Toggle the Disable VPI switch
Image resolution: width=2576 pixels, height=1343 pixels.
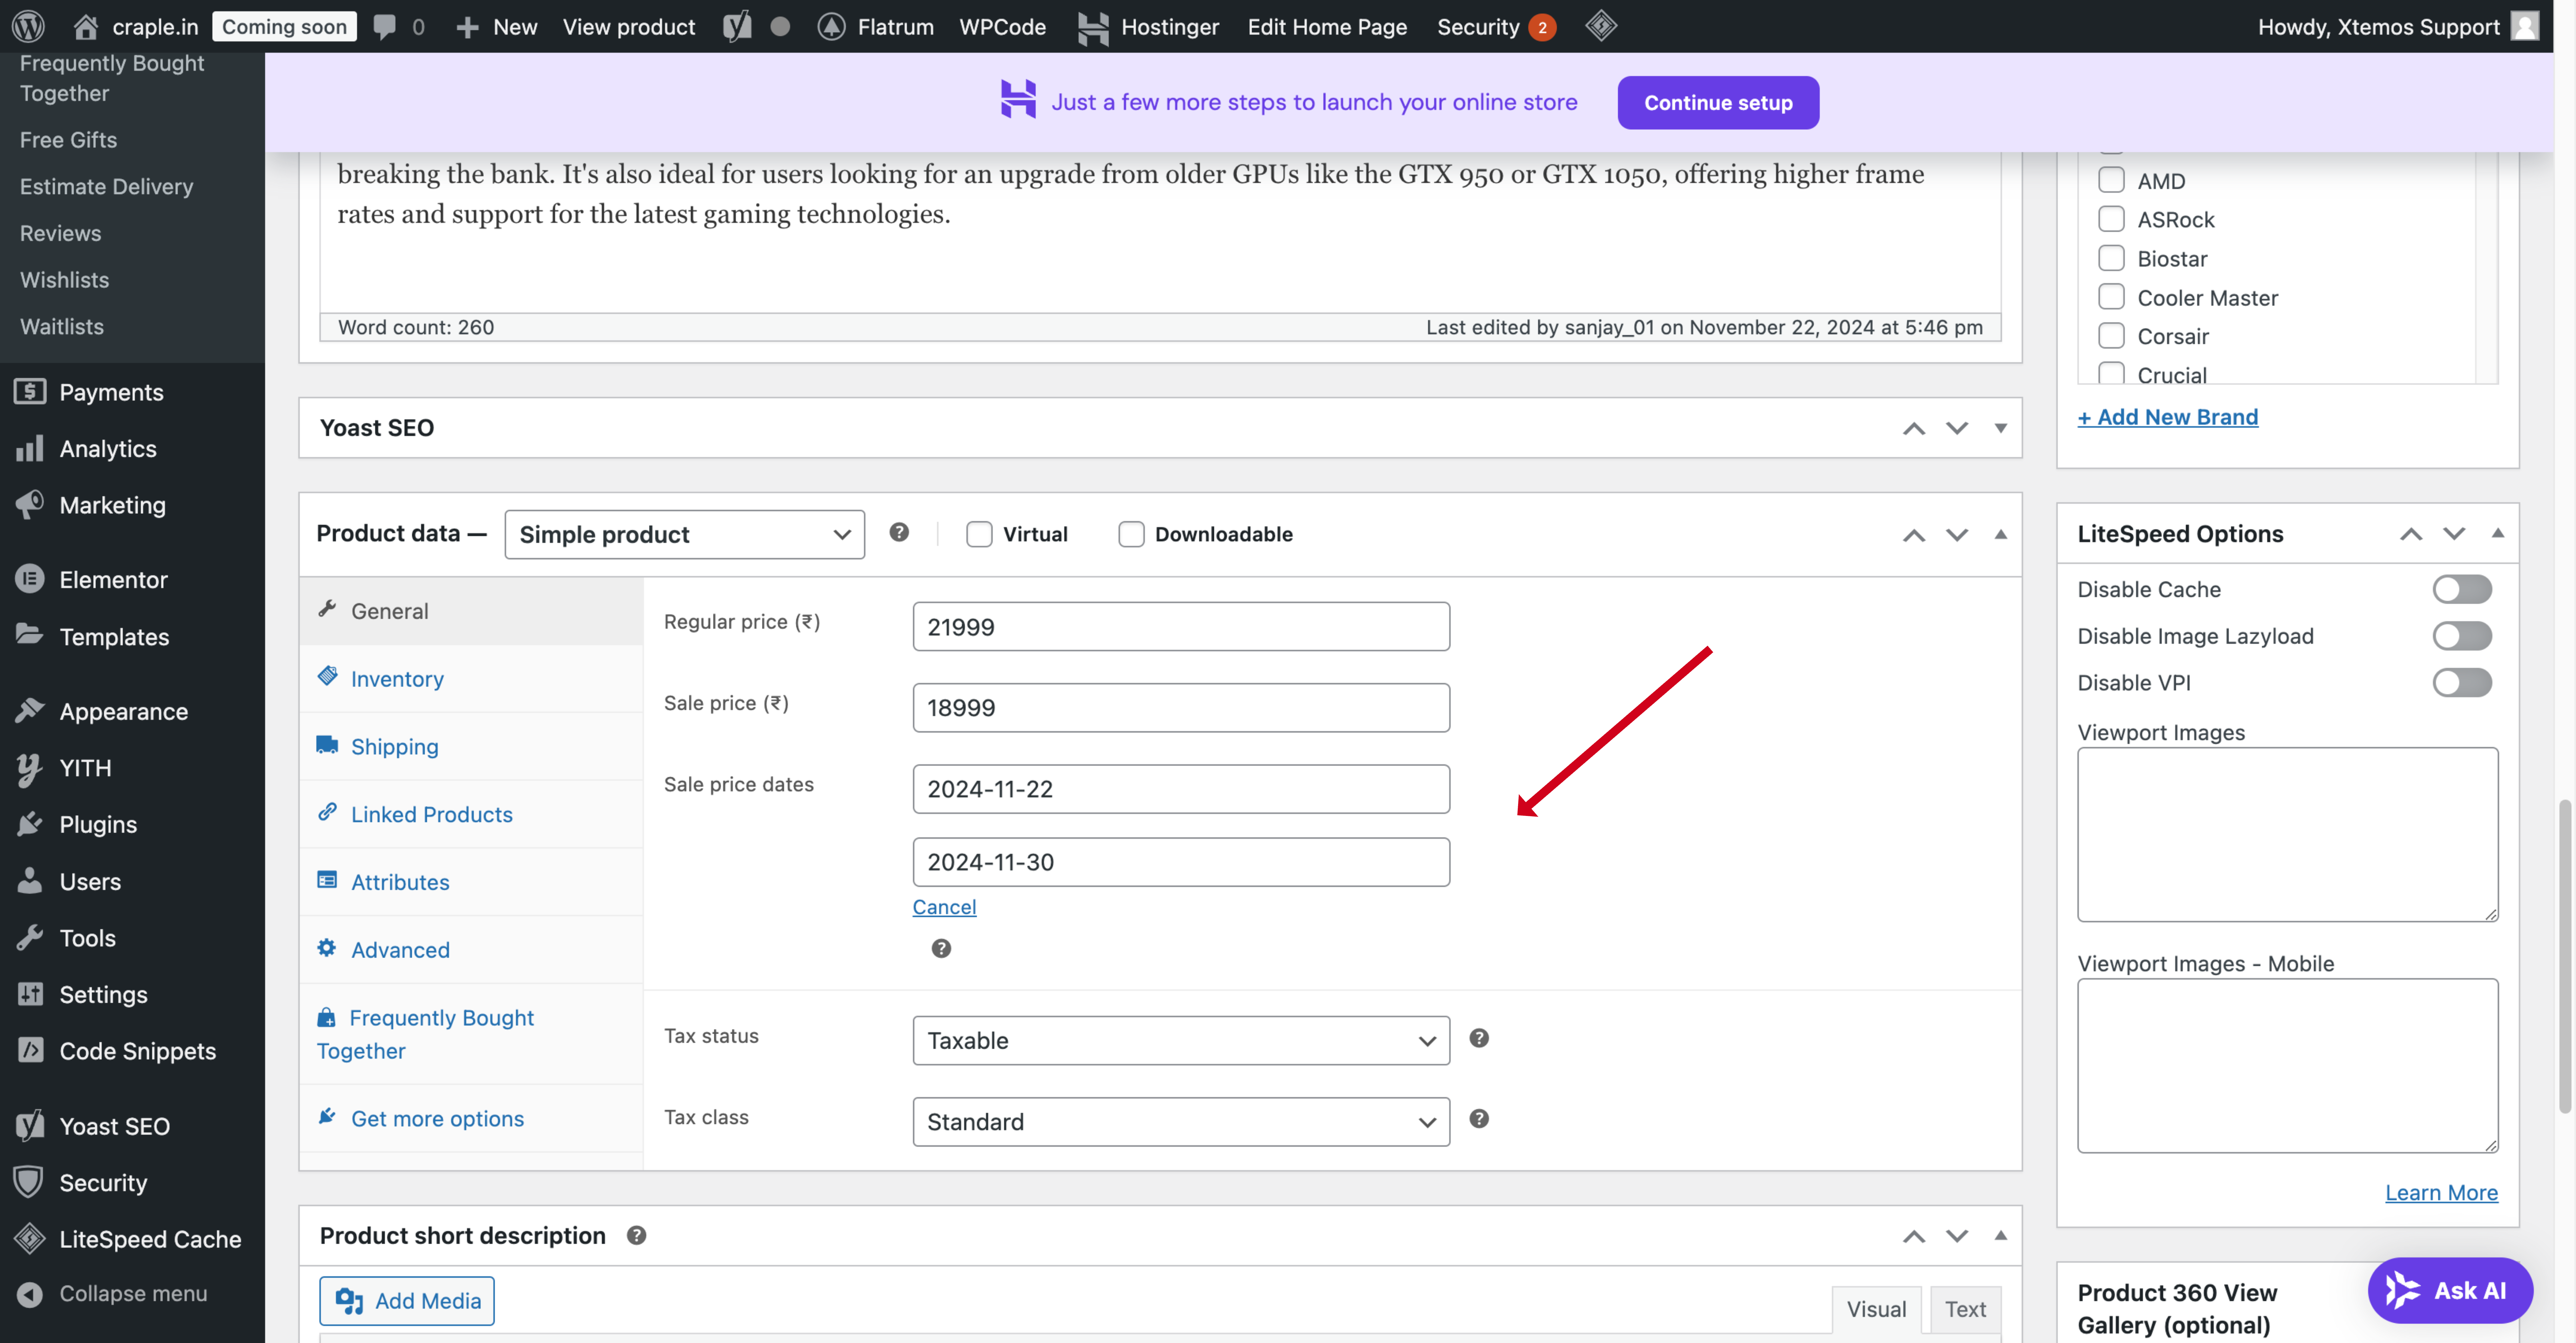click(x=2462, y=683)
